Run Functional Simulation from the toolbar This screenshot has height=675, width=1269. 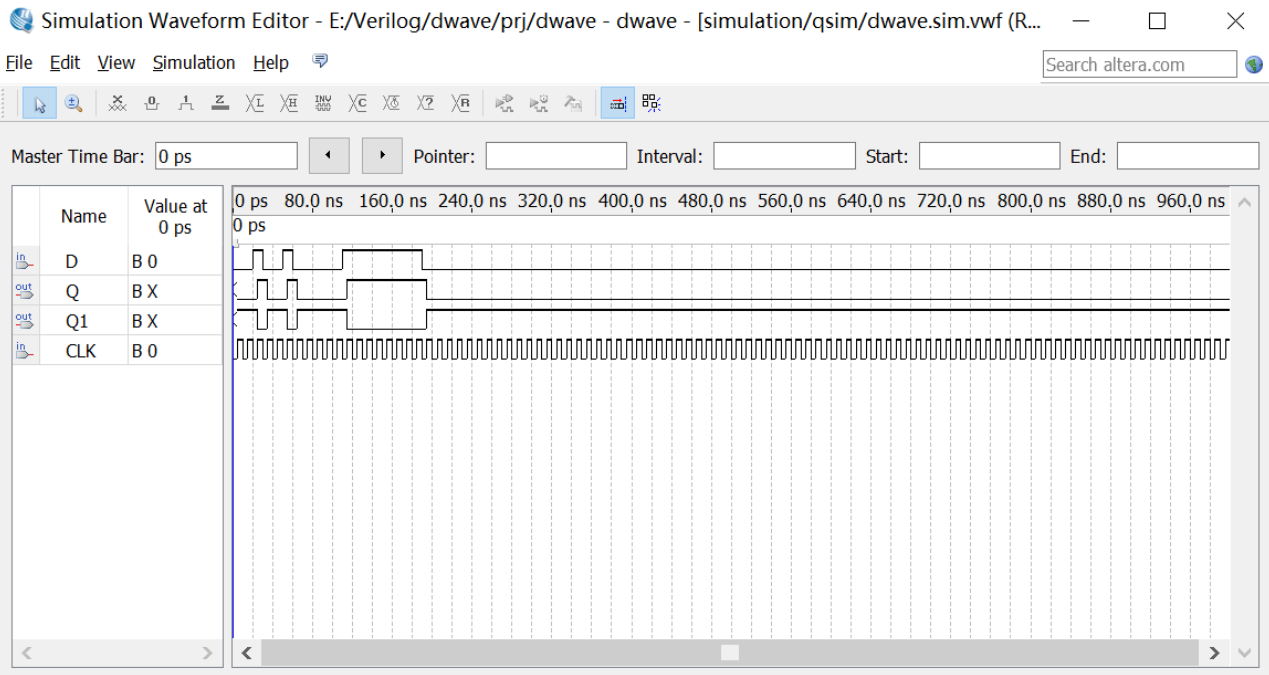point(505,102)
